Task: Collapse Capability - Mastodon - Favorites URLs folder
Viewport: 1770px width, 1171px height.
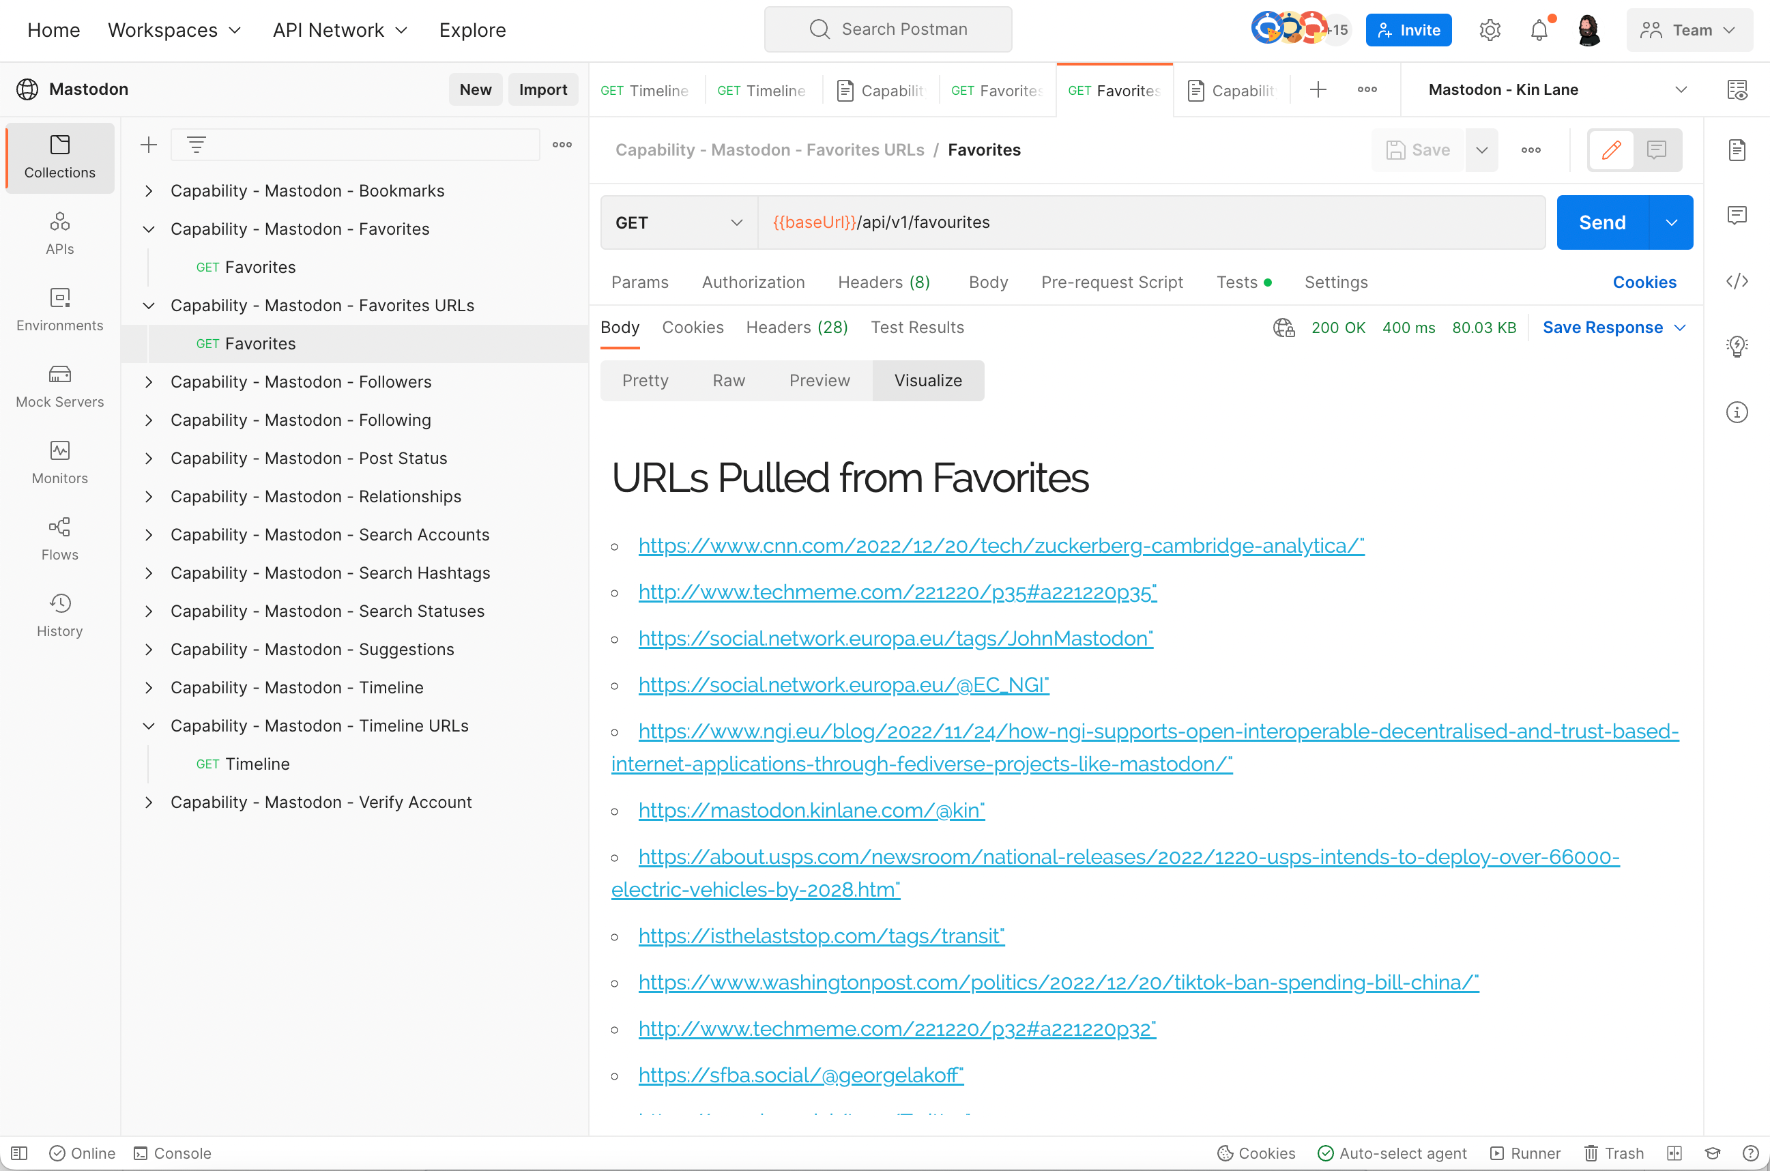Action: [149, 306]
